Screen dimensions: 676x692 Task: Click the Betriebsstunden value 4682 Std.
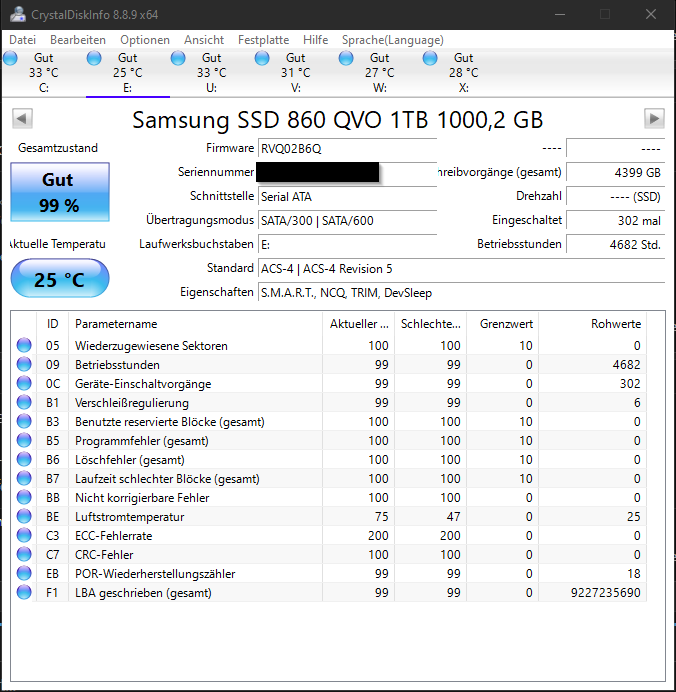tap(615, 245)
